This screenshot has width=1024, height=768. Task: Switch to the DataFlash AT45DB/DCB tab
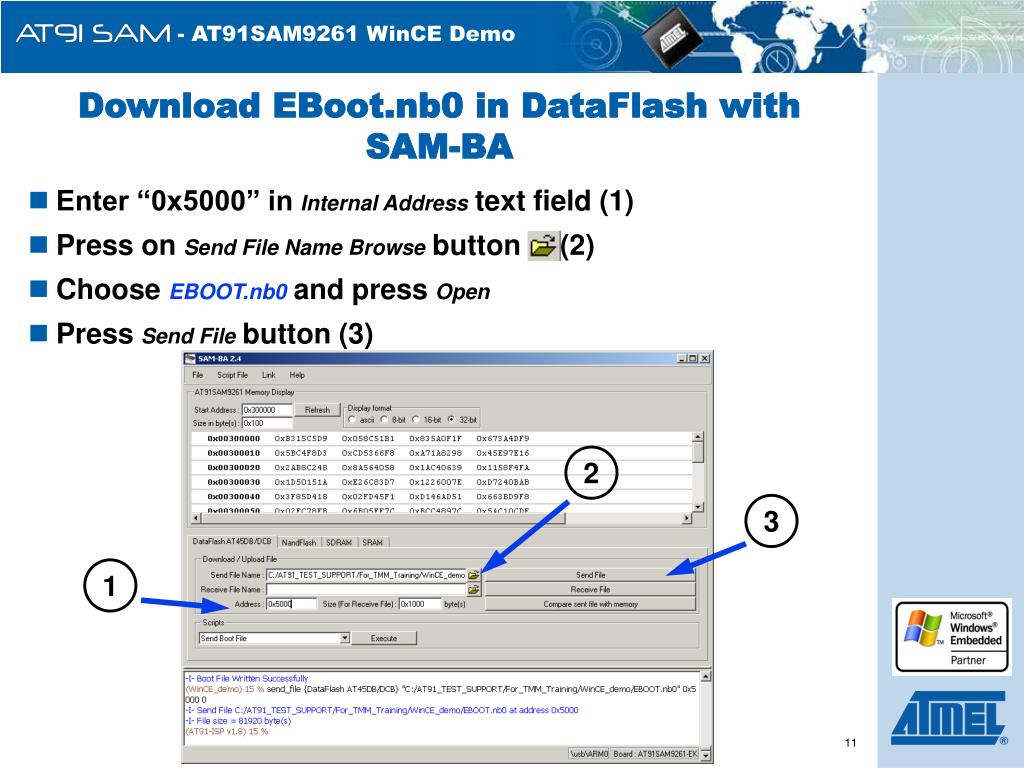232,541
